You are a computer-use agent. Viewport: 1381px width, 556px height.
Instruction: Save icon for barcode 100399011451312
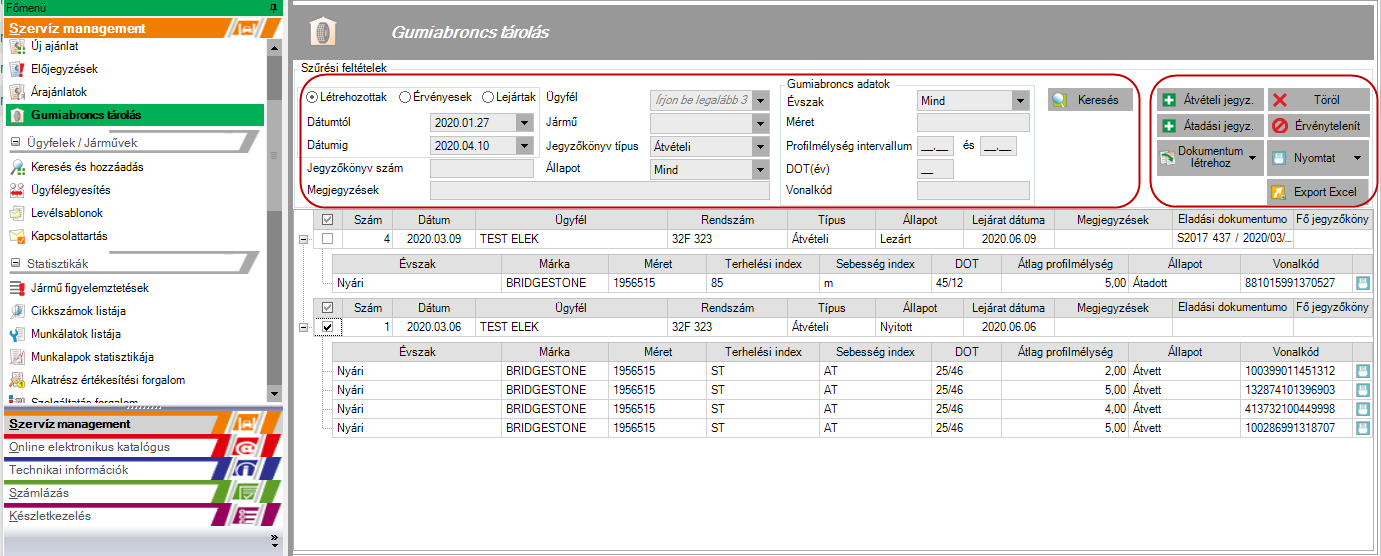coord(1361,371)
